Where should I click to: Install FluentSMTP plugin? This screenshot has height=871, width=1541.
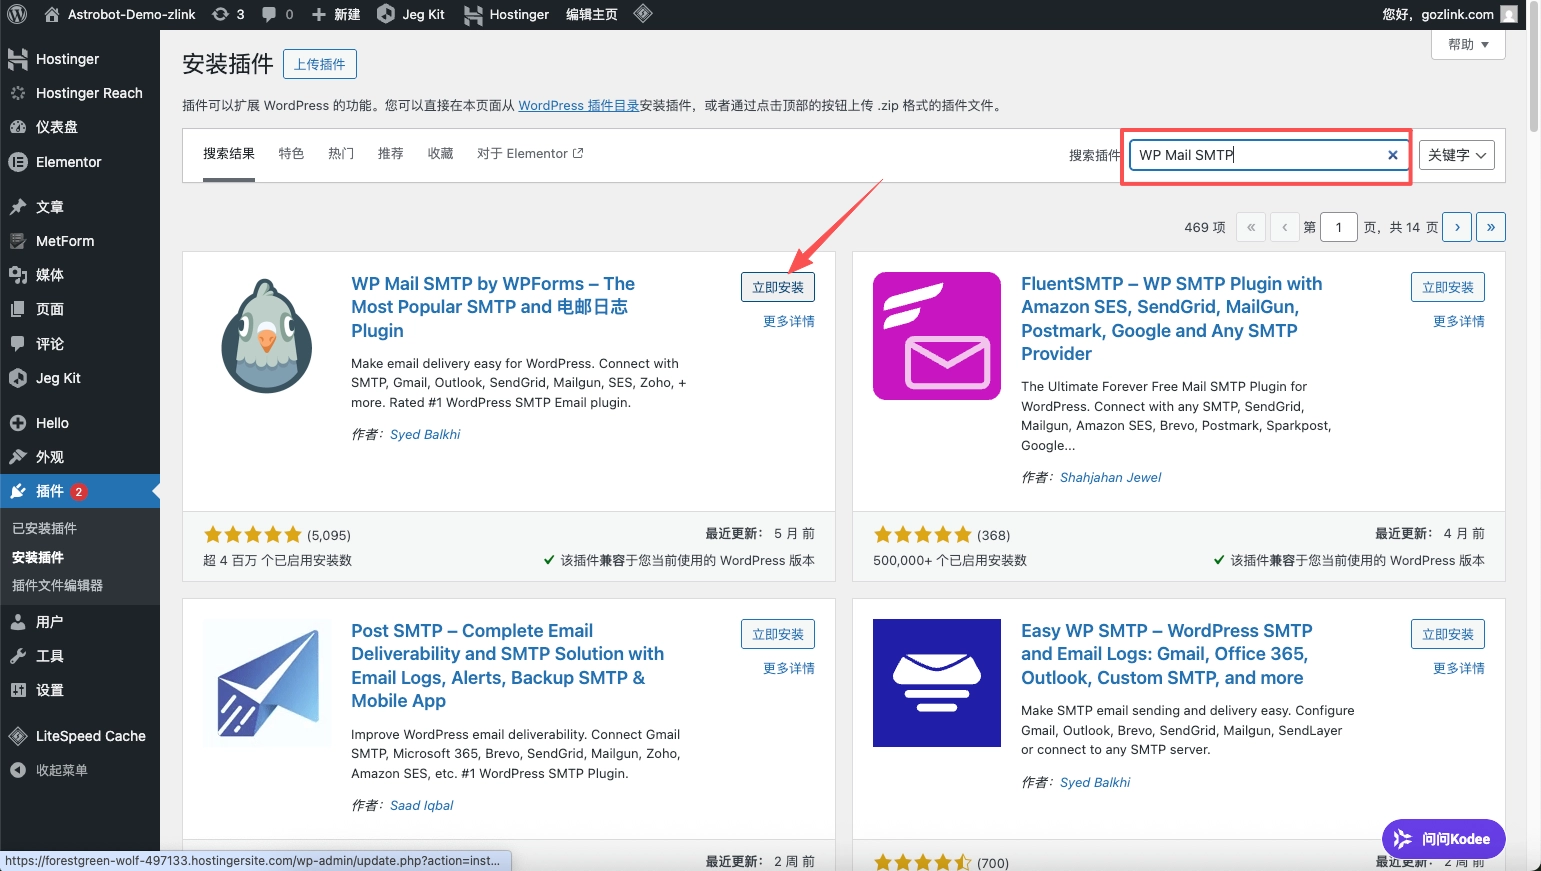pyautogui.click(x=1448, y=287)
